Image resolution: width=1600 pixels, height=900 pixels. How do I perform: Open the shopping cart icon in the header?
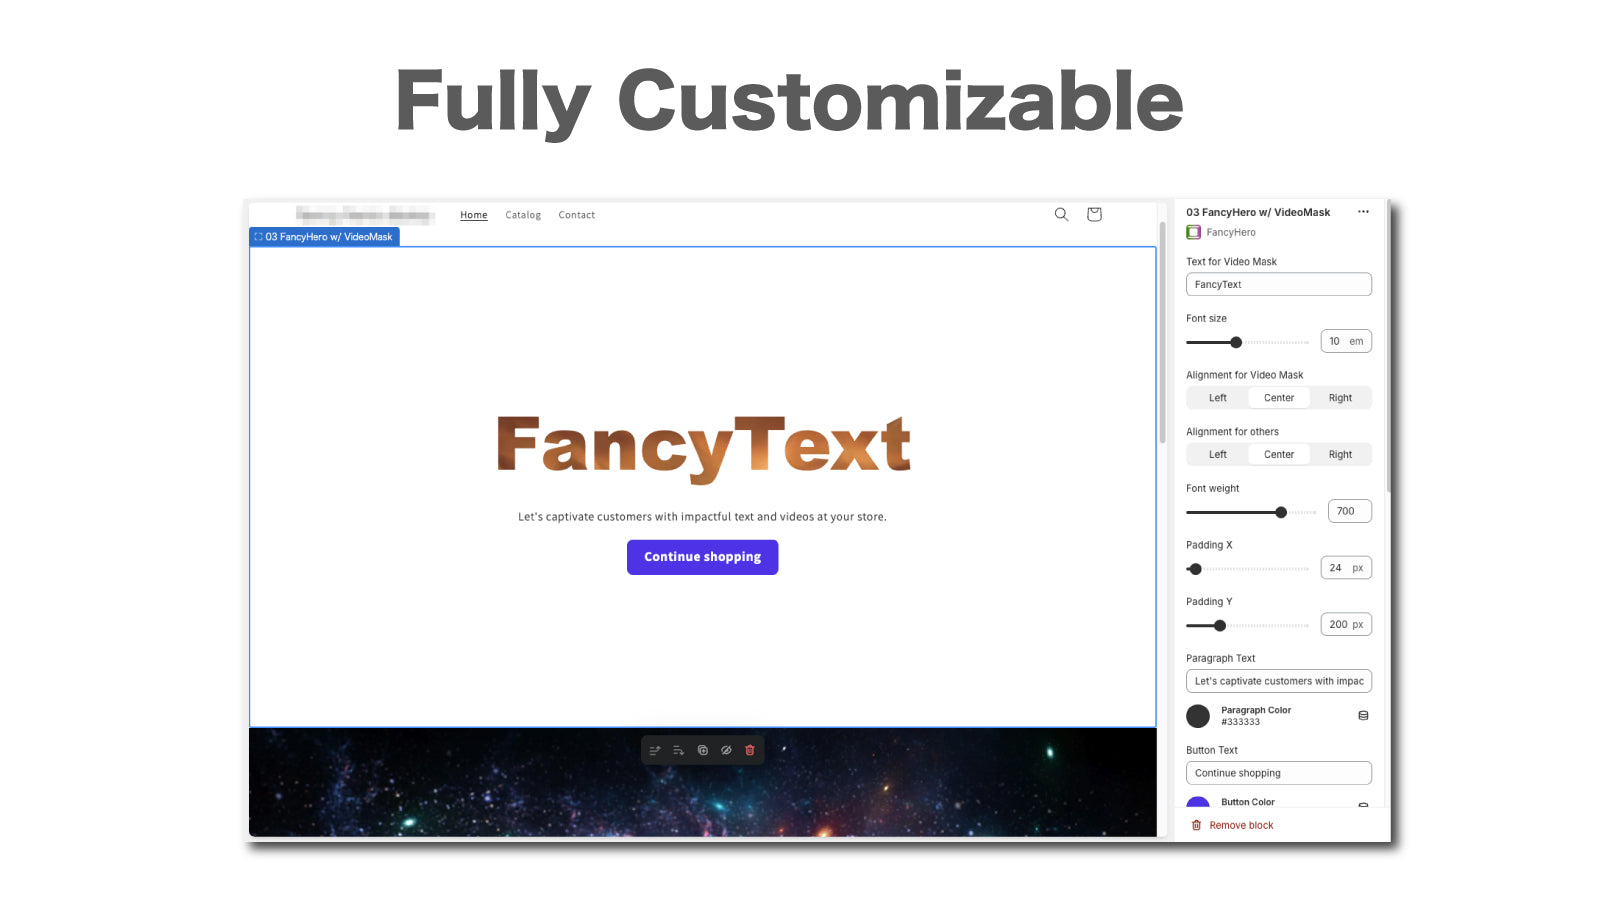[1093, 214]
